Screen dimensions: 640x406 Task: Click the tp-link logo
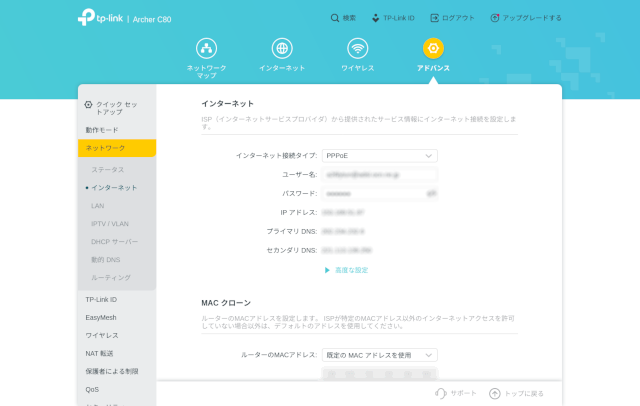click(100, 18)
